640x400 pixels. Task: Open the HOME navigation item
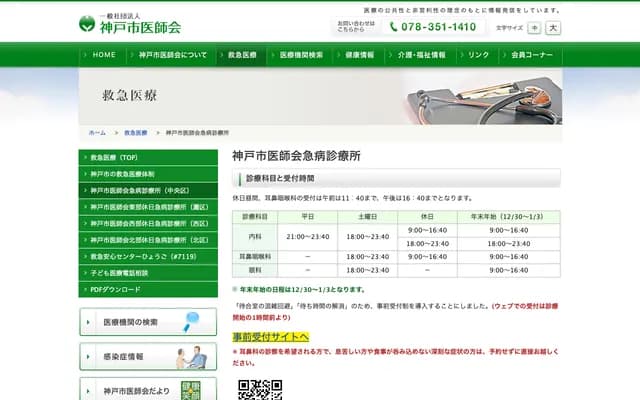pyautogui.click(x=103, y=55)
